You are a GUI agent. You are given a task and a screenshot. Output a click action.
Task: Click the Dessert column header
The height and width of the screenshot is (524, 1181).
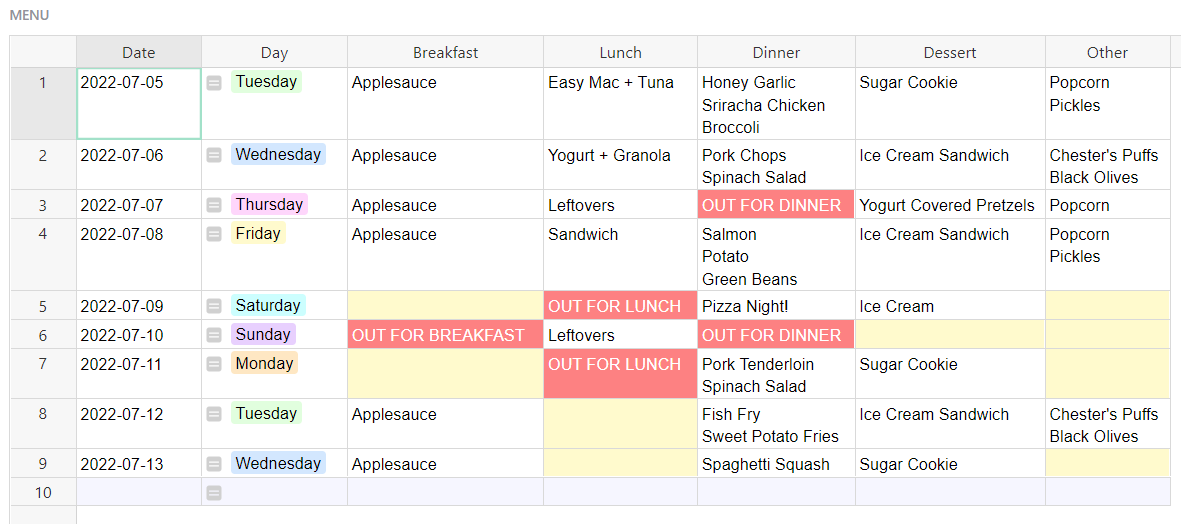pos(949,53)
